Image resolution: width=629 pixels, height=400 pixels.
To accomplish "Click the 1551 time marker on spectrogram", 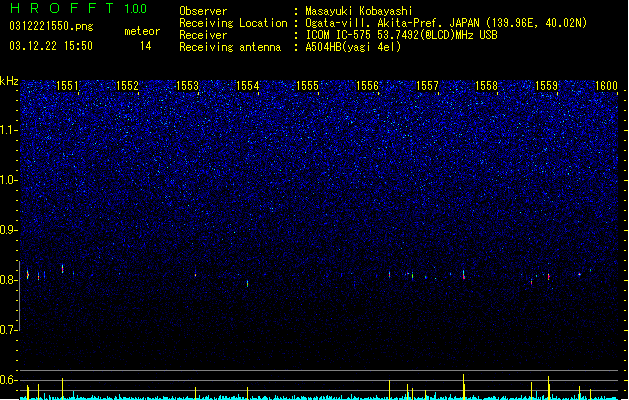I will coord(67,86).
